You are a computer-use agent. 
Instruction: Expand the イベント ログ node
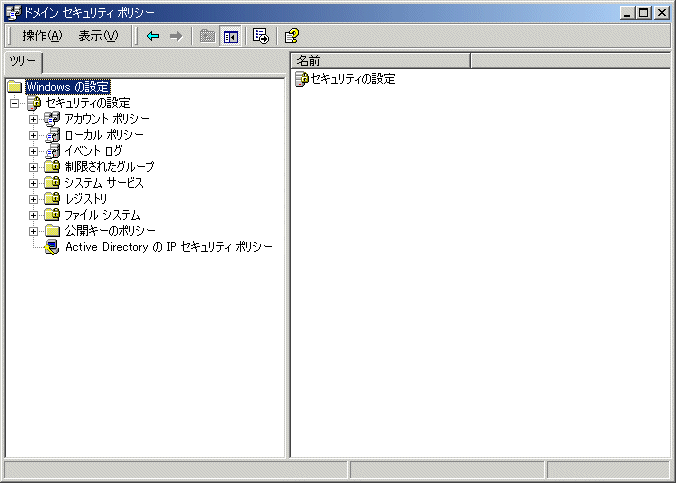(x=33, y=151)
